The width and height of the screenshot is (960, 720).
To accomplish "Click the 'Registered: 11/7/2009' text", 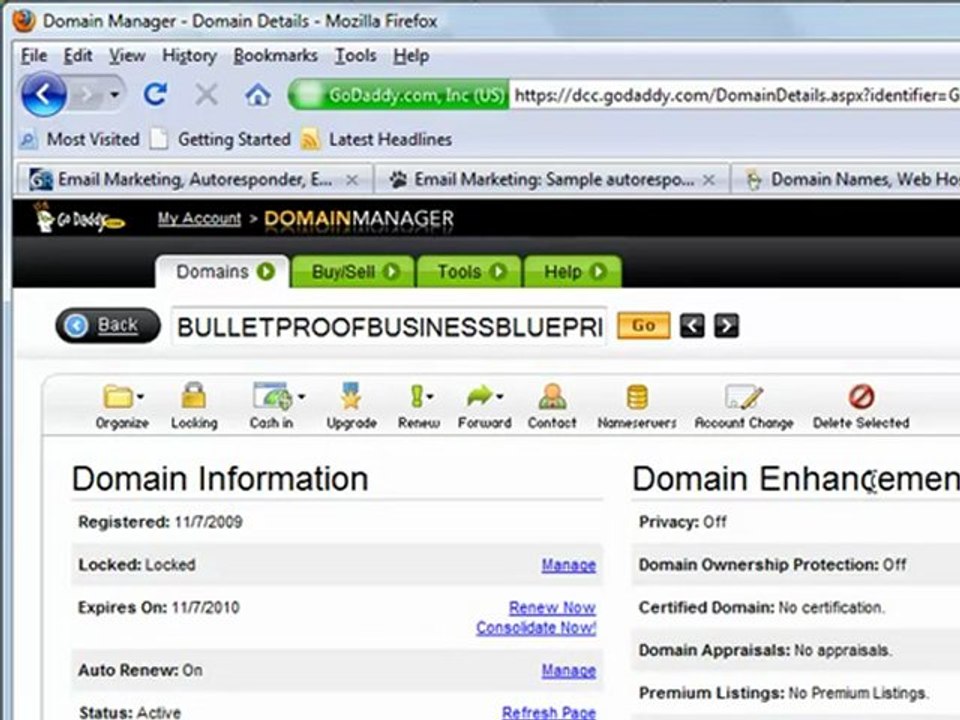I will pyautogui.click(x=160, y=522).
